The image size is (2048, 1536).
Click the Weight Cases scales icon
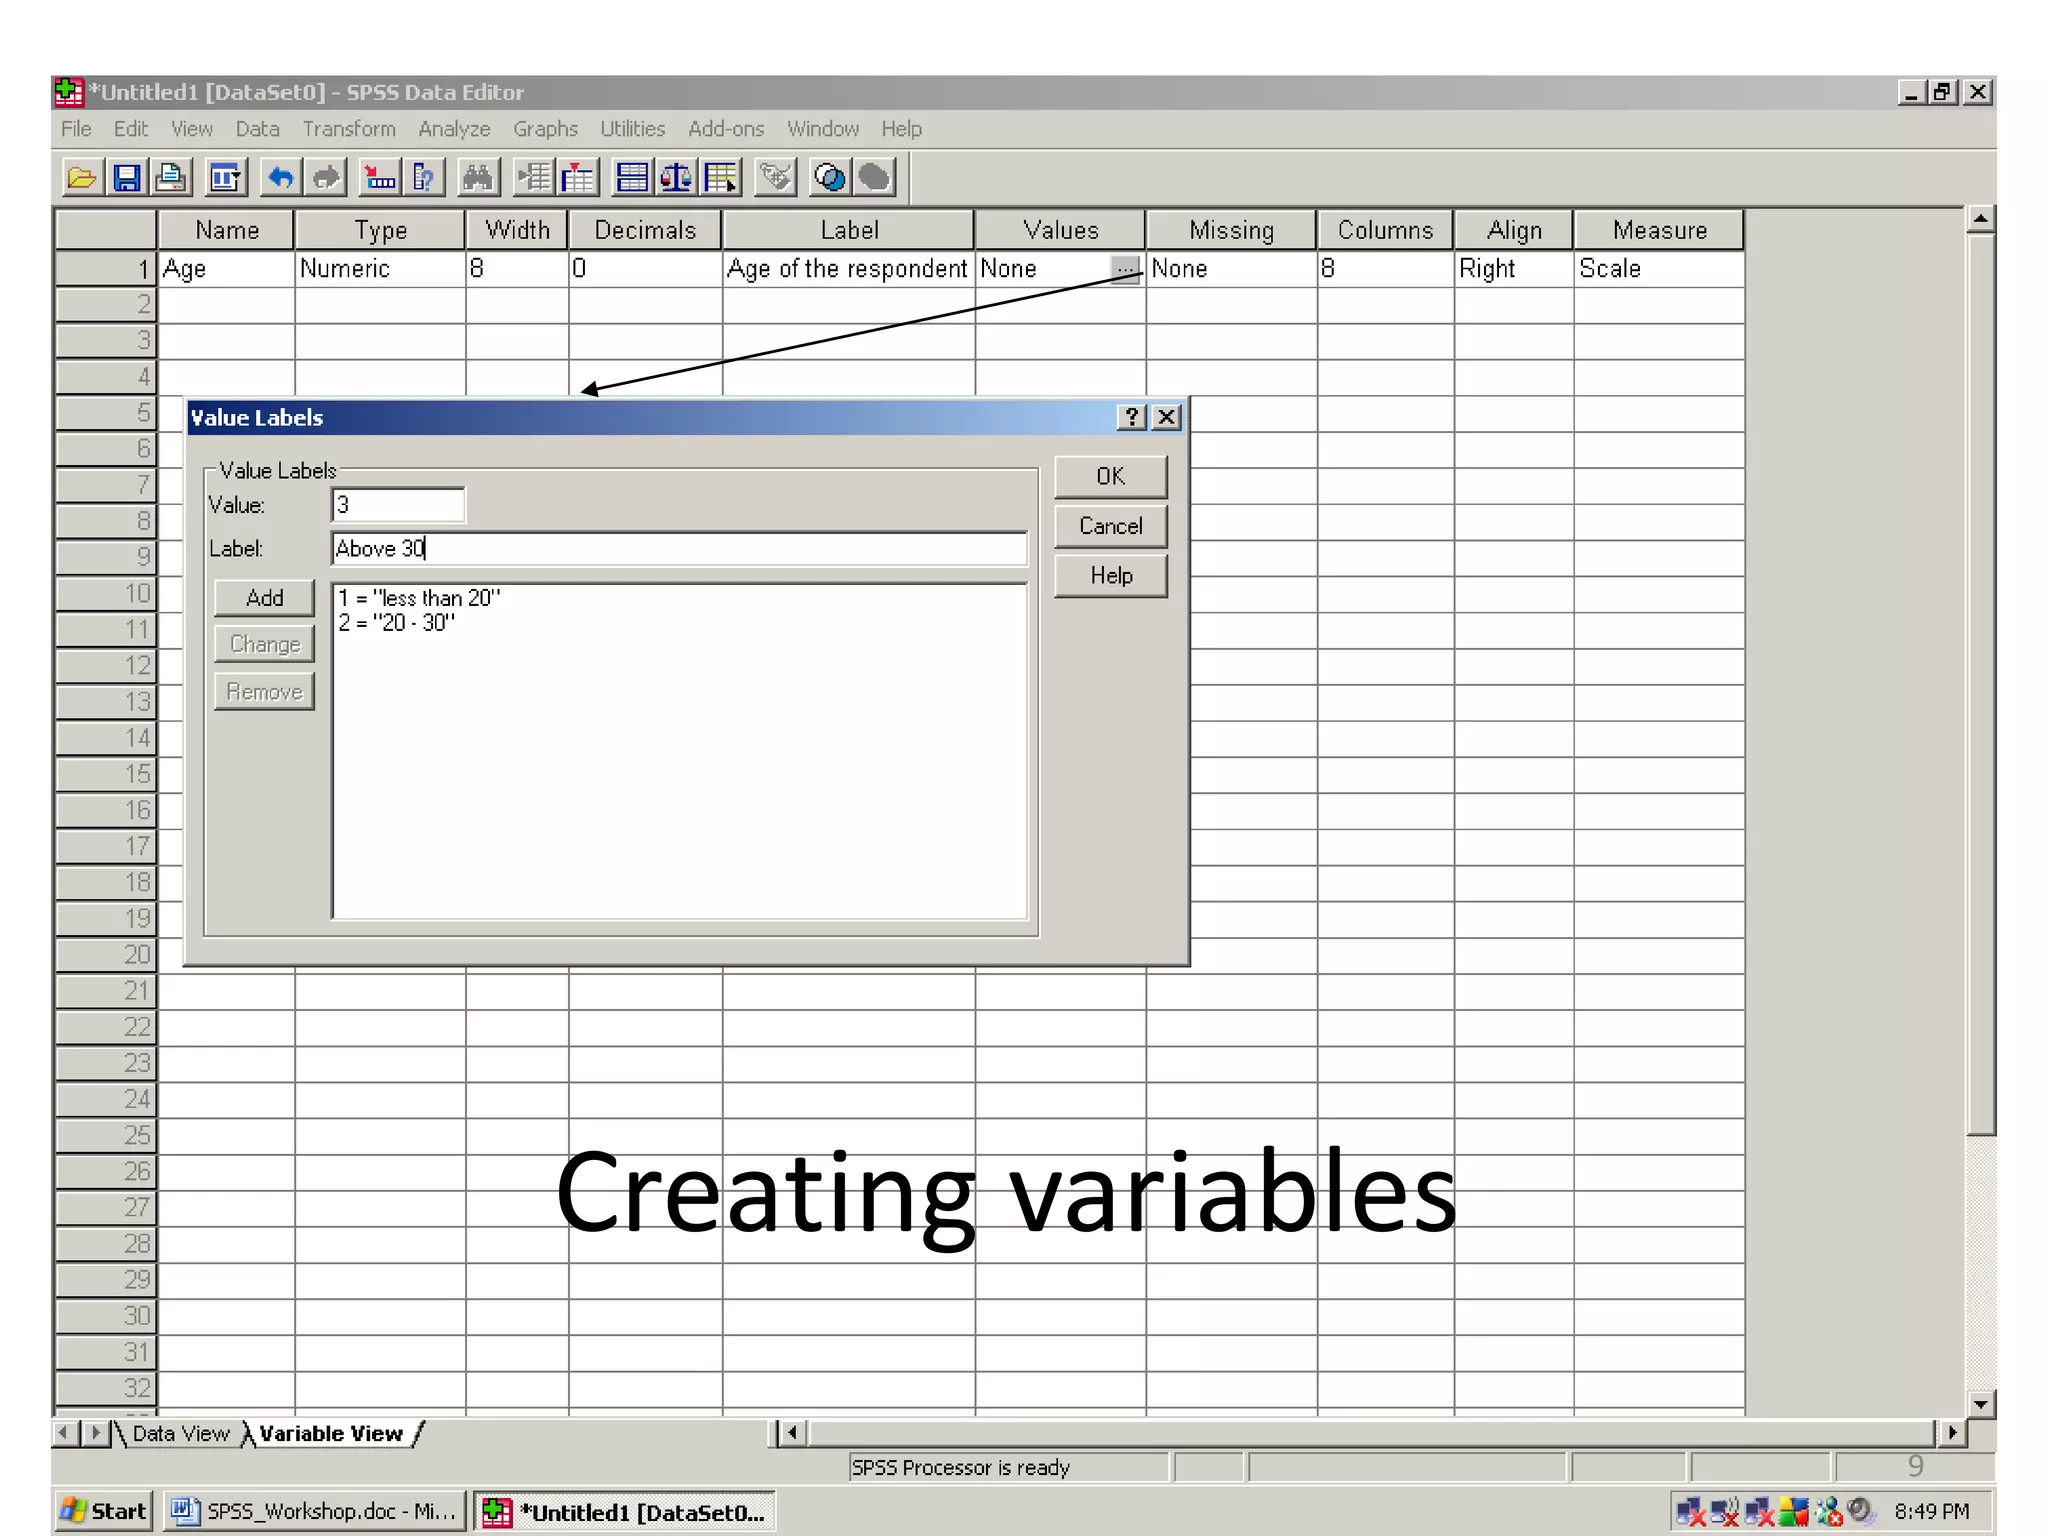click(676, 178)
